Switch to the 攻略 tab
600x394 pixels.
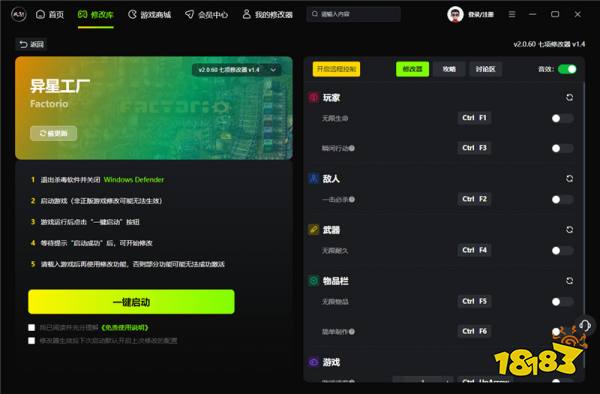(449, 69)
